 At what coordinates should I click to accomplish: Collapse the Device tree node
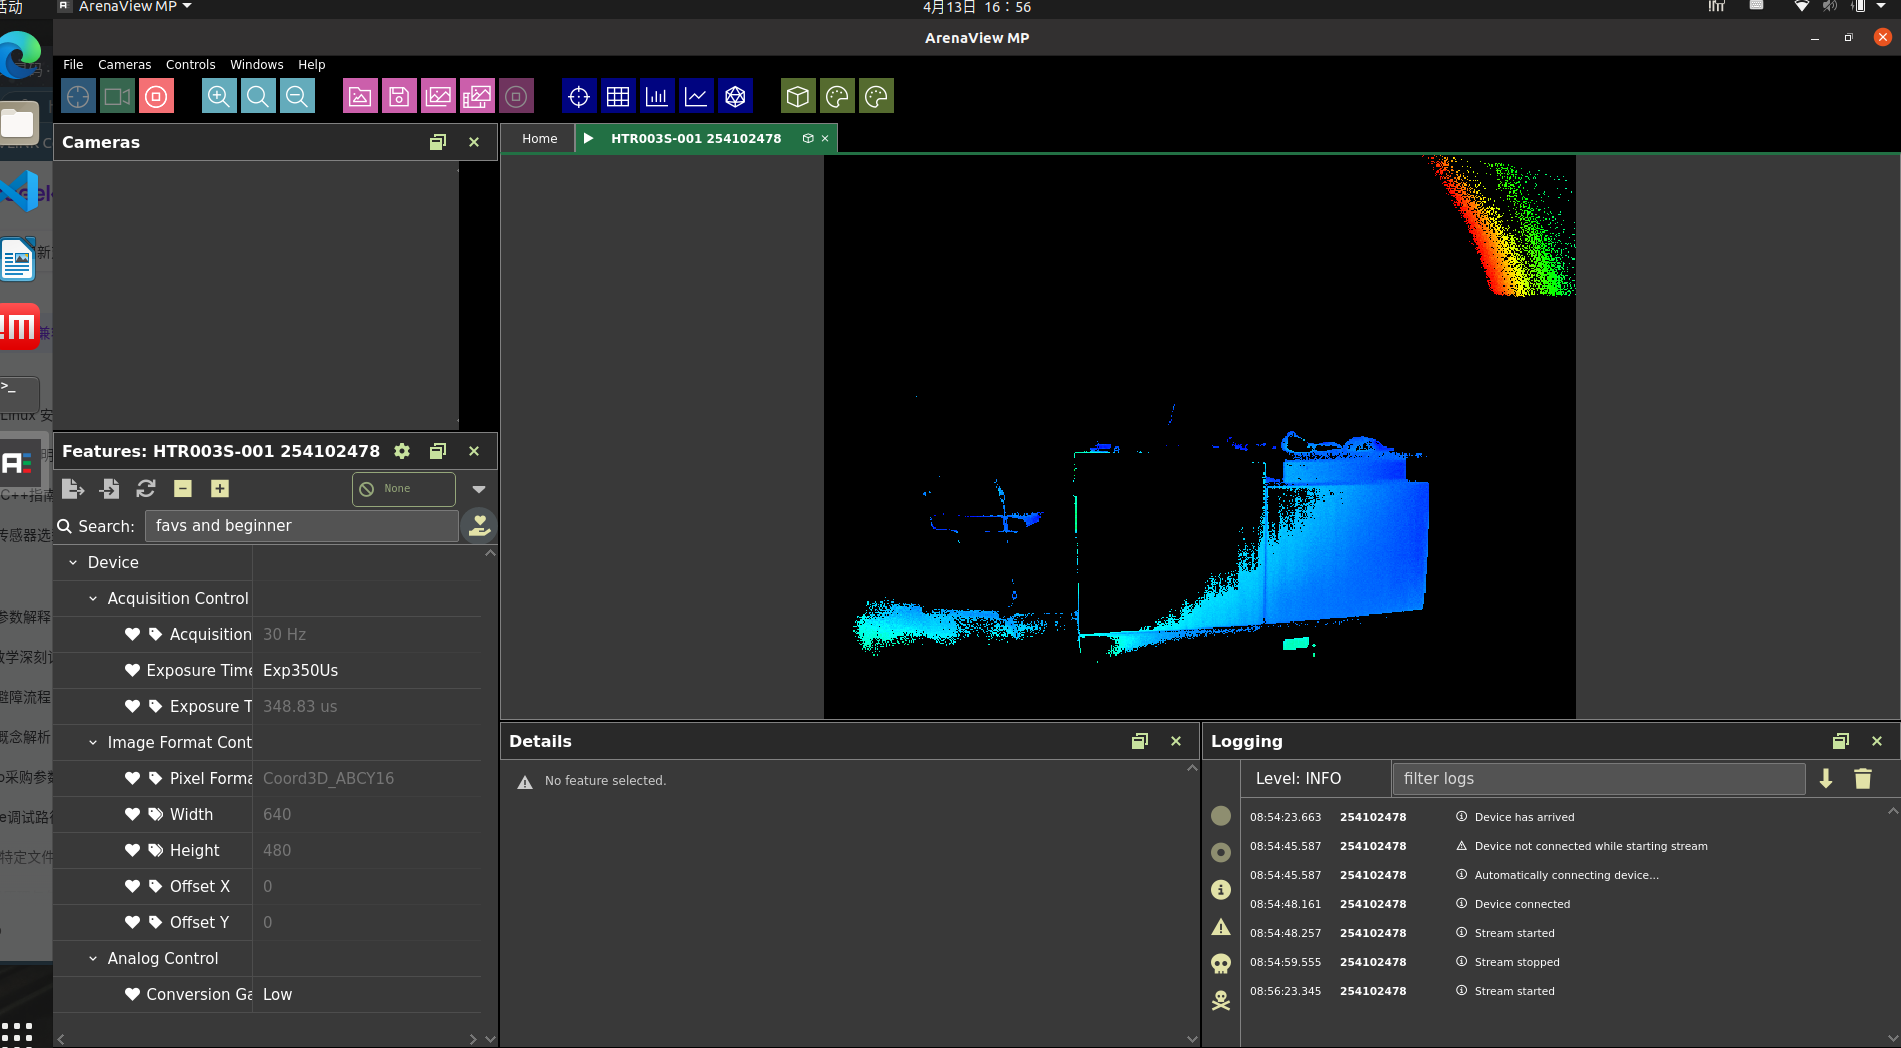click(73, 563)
